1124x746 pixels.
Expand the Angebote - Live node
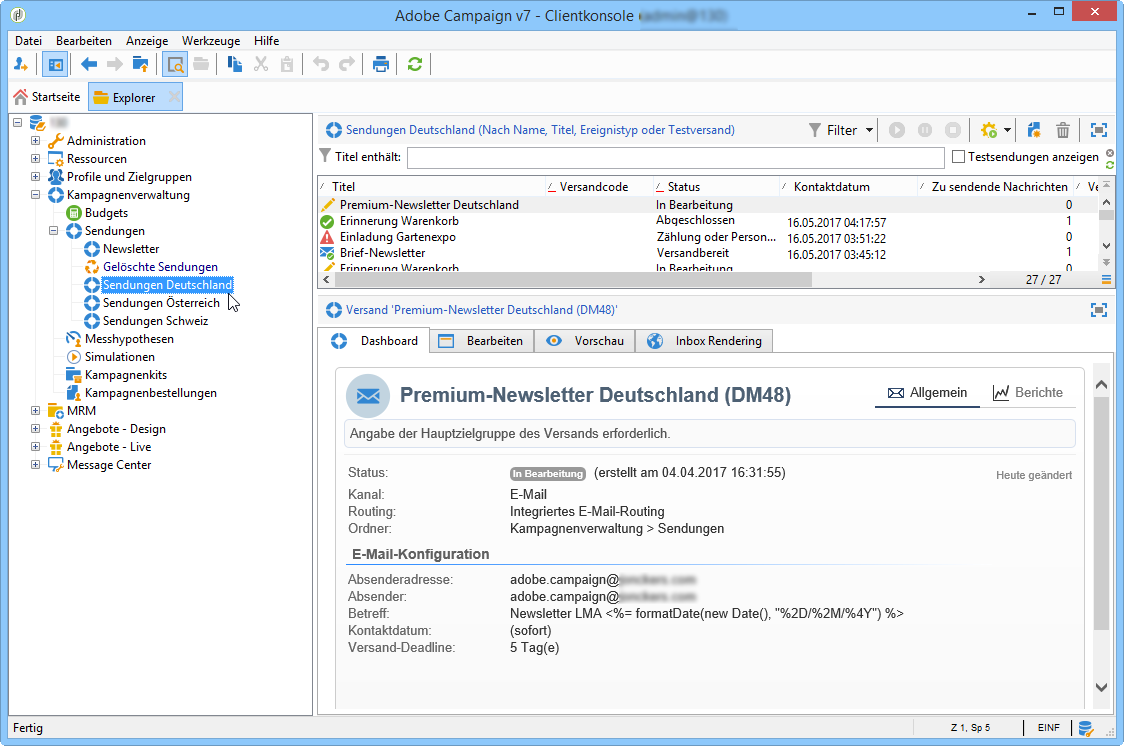(35, 446)
